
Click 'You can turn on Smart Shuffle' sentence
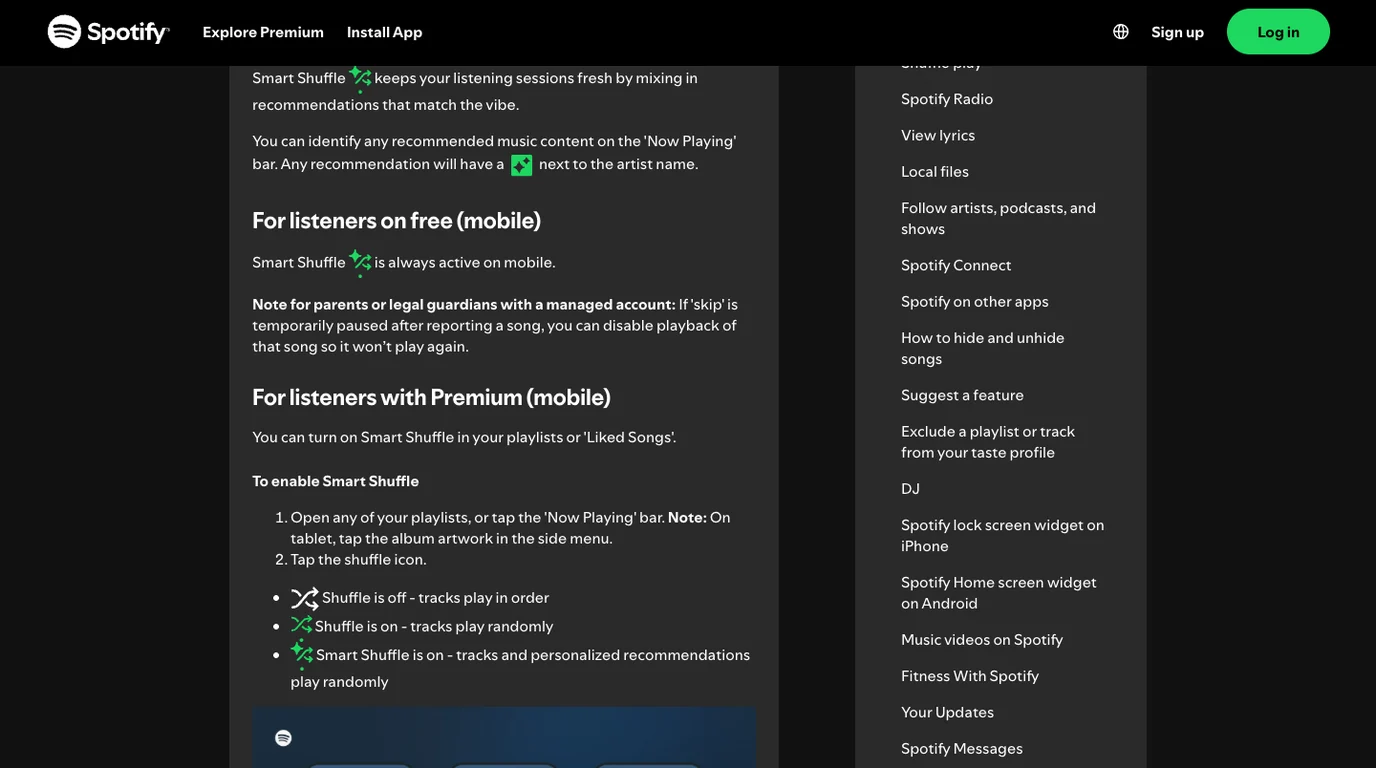click(x=464, y=437)
